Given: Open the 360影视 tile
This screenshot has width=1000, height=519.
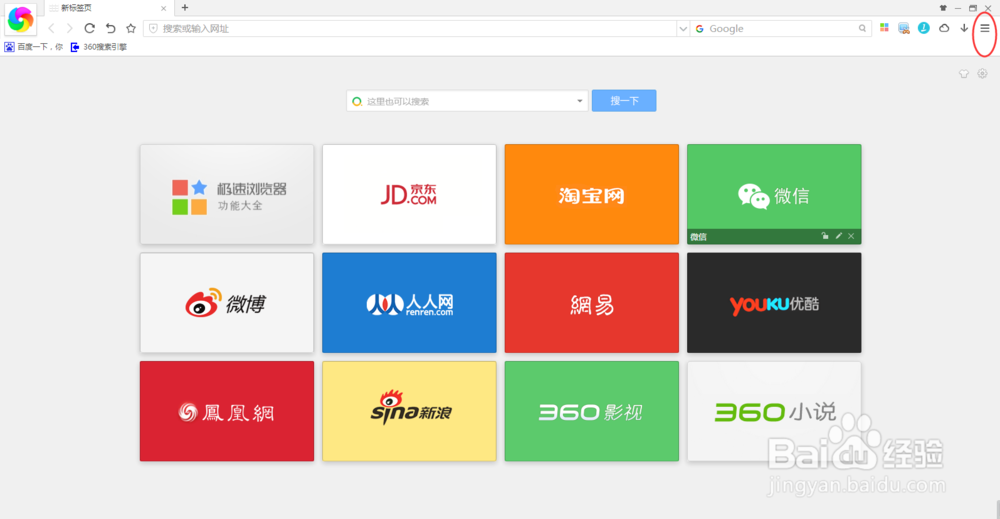Looking at the screenshot, I should [592, 411].
